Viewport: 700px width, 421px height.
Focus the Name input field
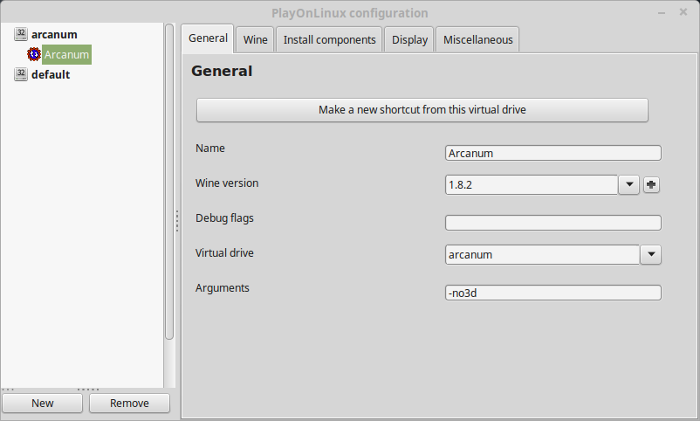tap(553, 153)
